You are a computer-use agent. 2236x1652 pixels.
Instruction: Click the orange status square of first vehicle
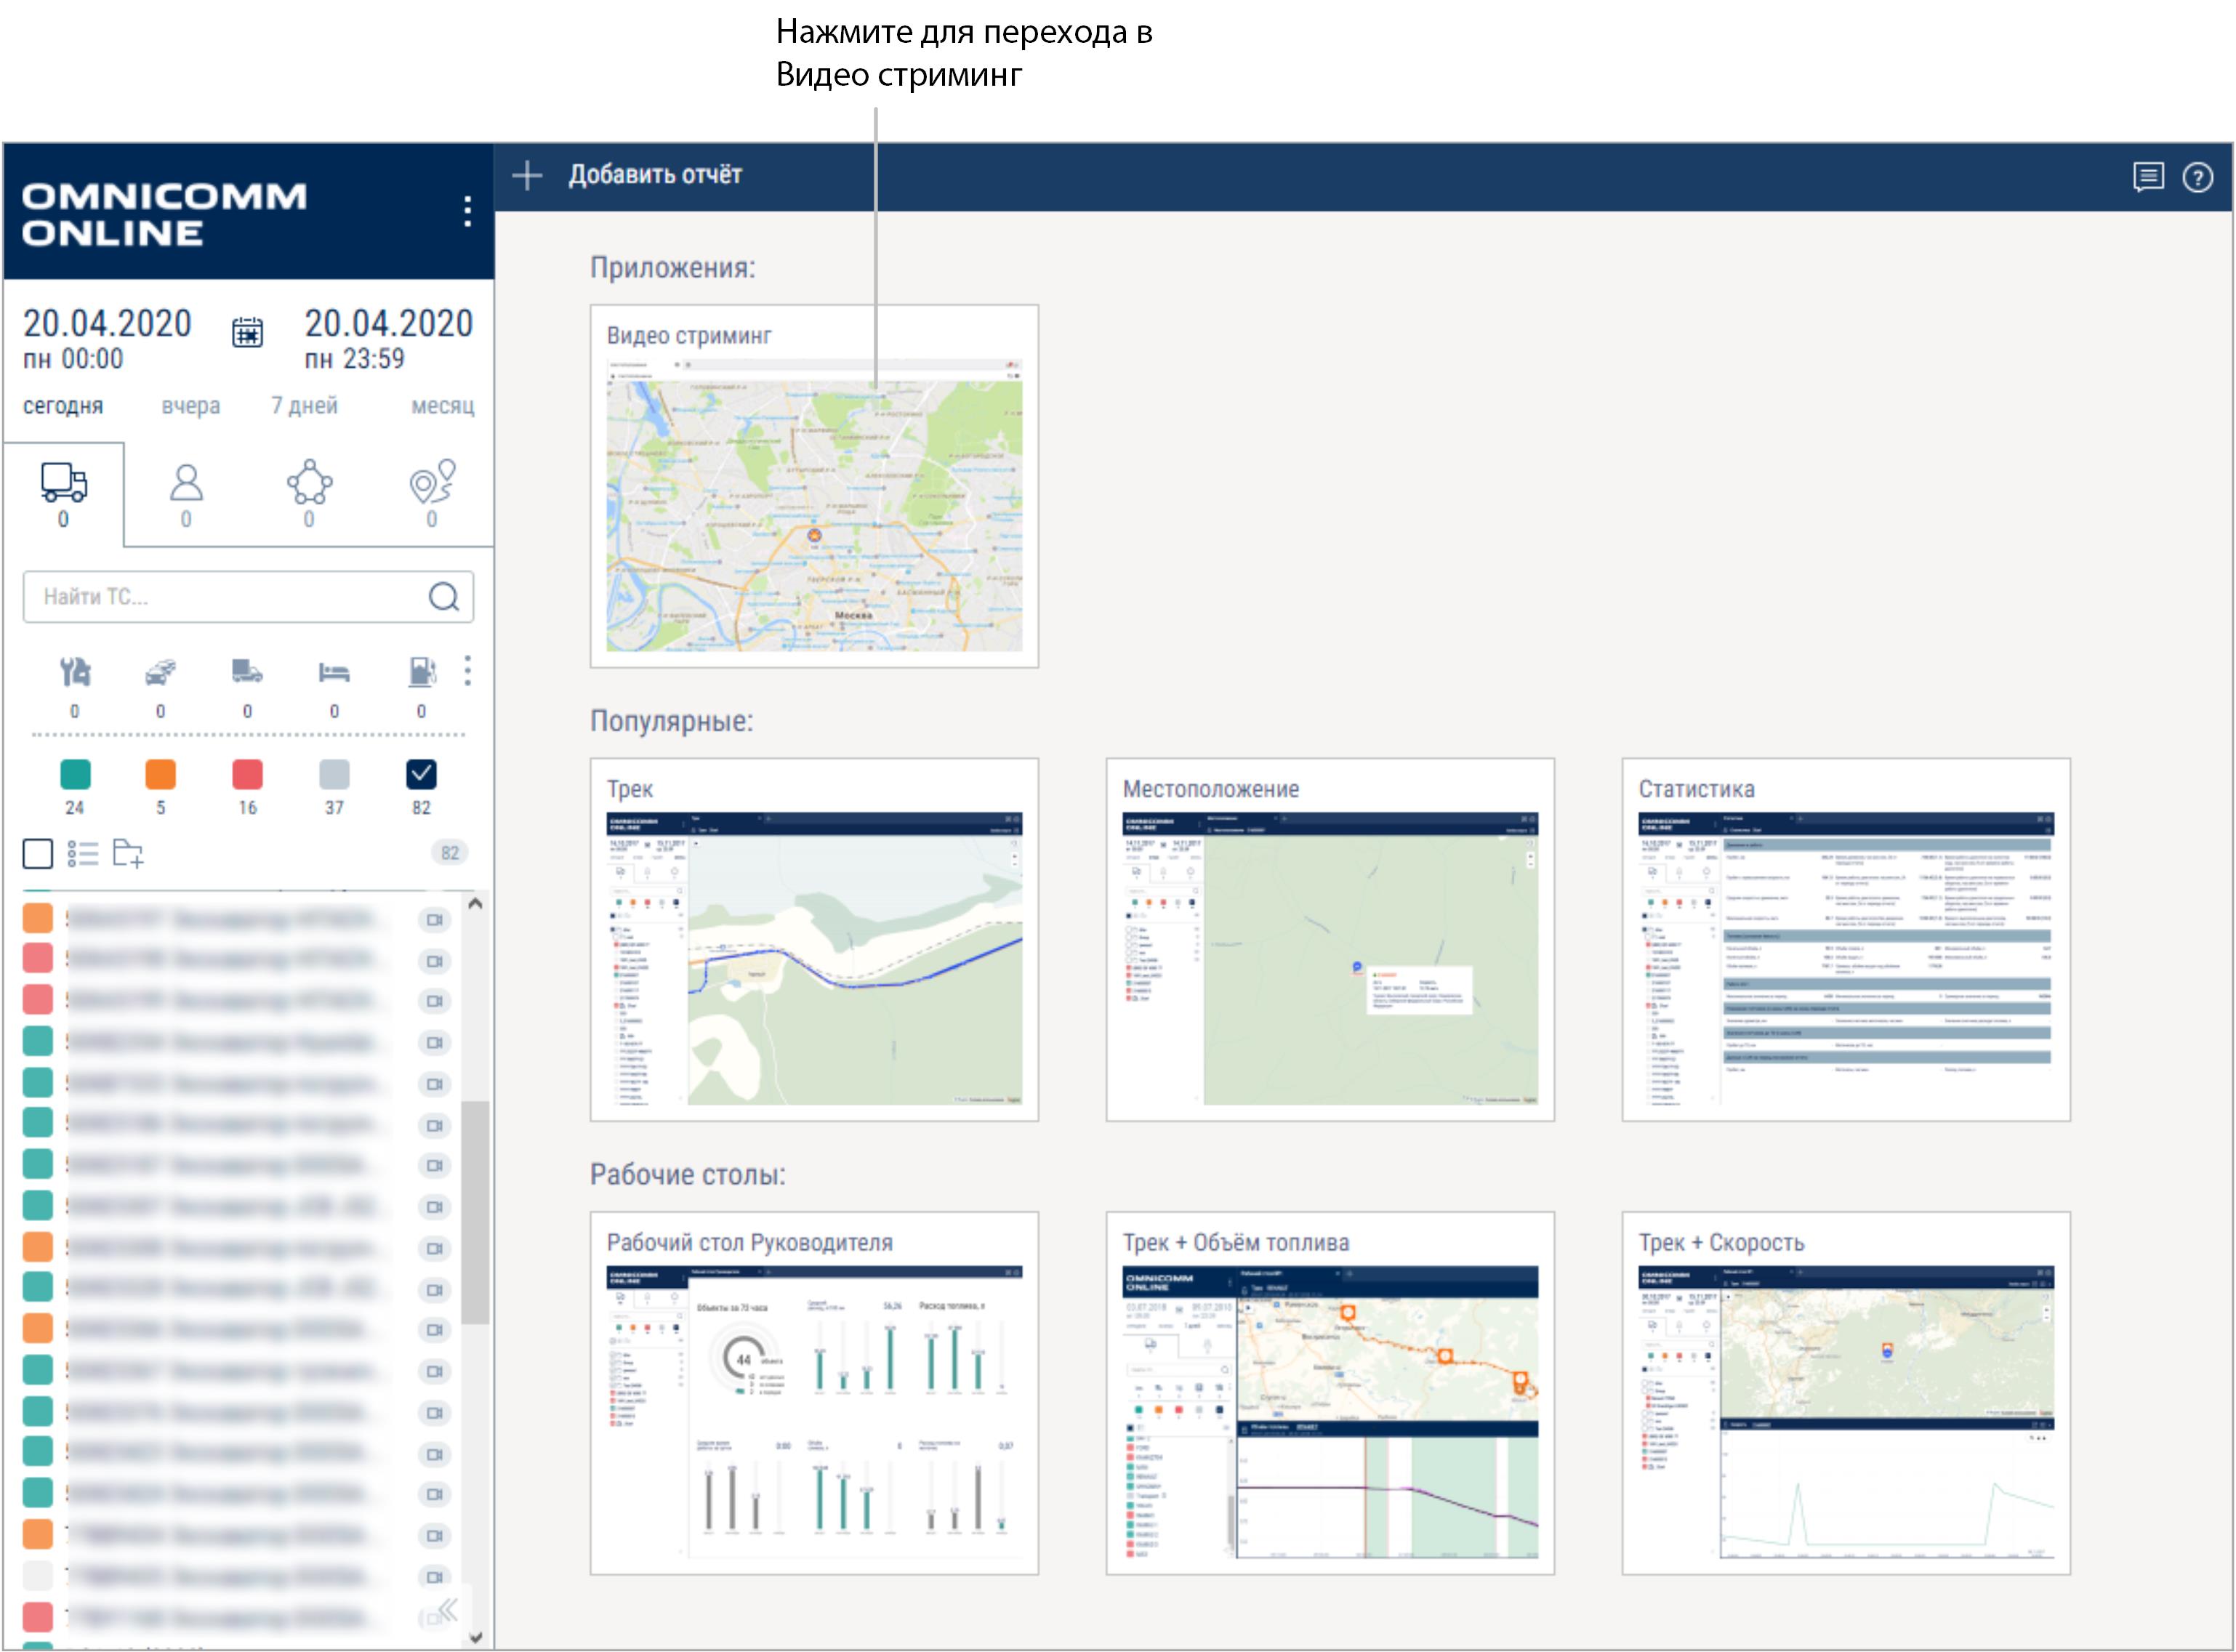tap(38, 918)
